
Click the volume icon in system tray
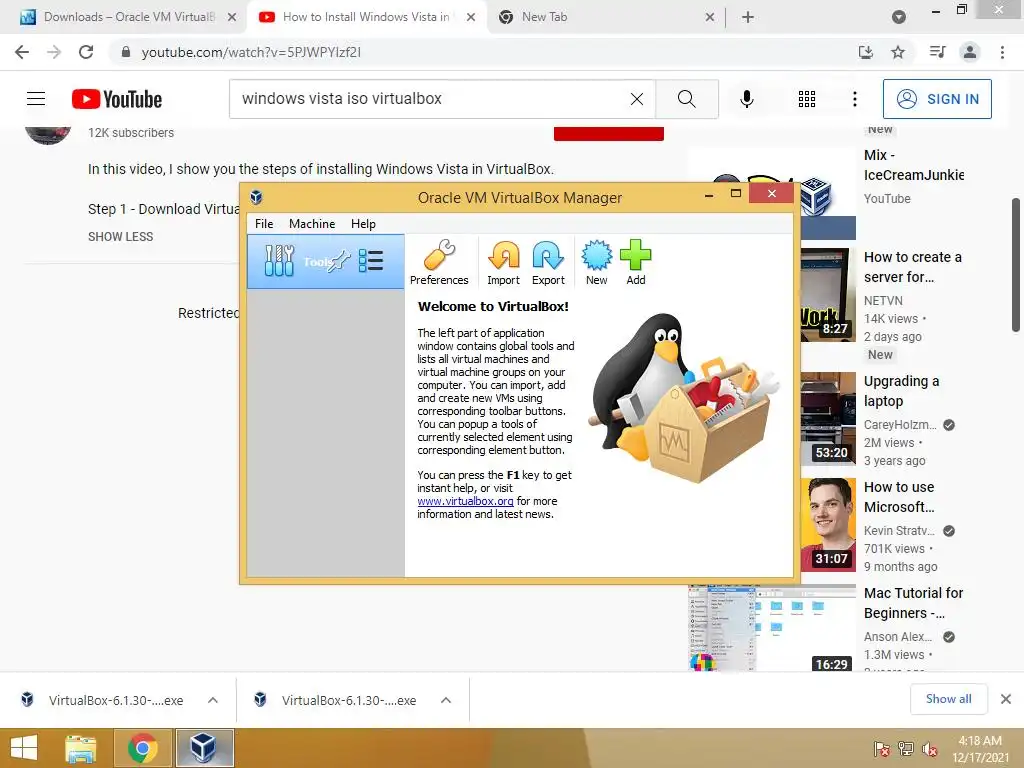(x=929, y=749)
